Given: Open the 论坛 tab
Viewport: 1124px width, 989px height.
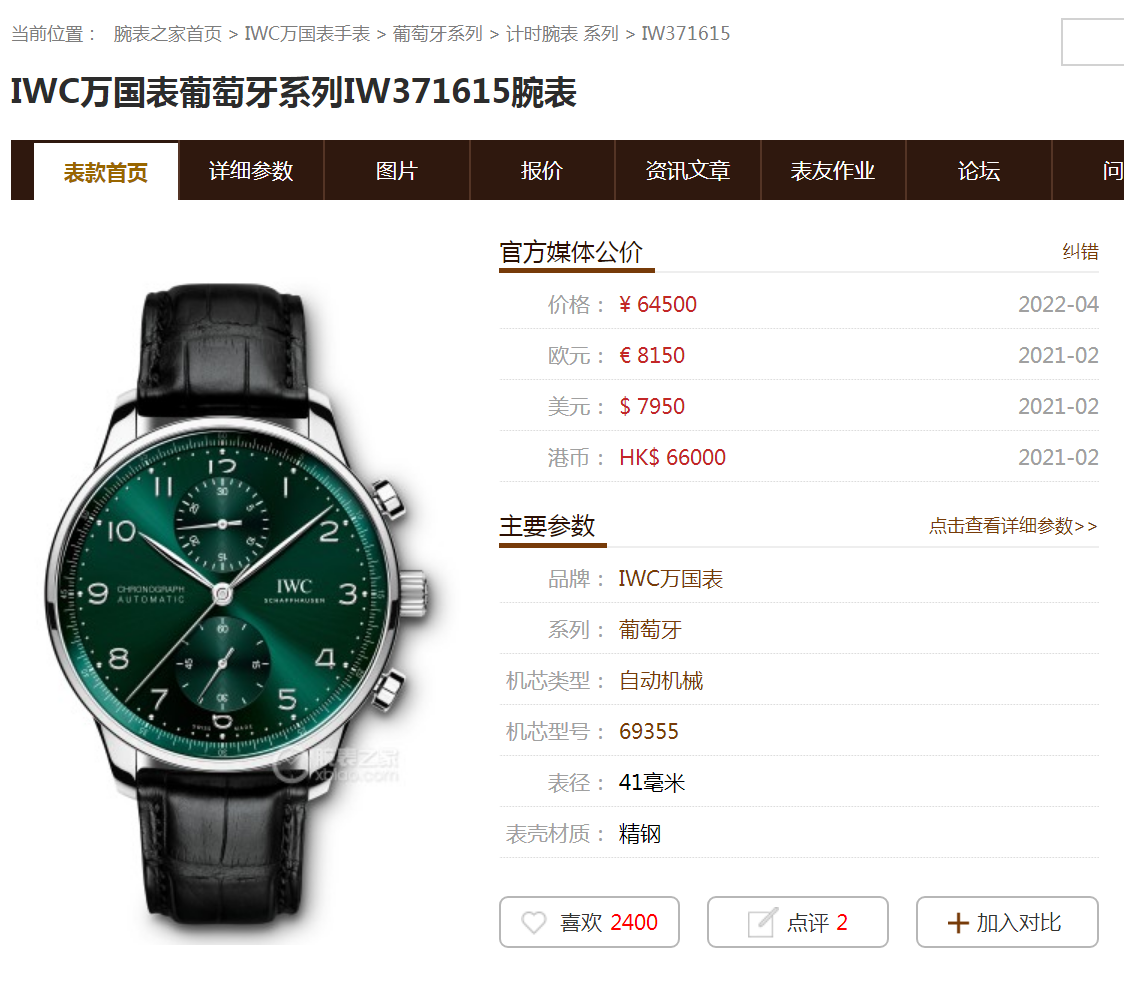Looking at the screenshot, I should [x=978, y=171].
